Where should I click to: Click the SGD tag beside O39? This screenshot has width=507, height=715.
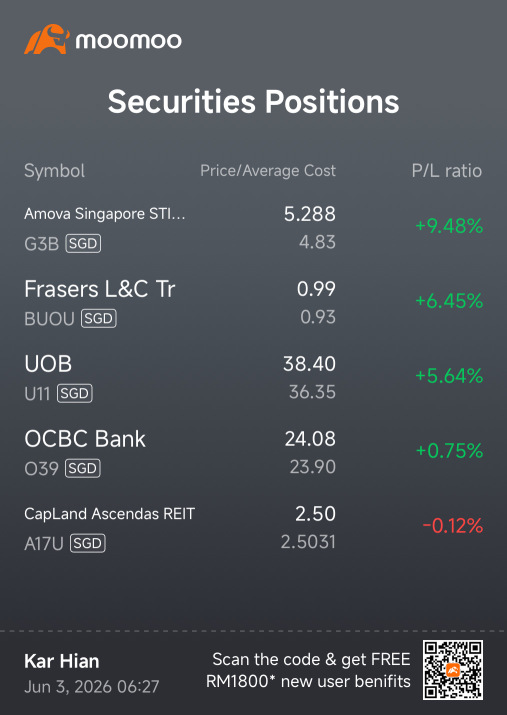point(83,468)
